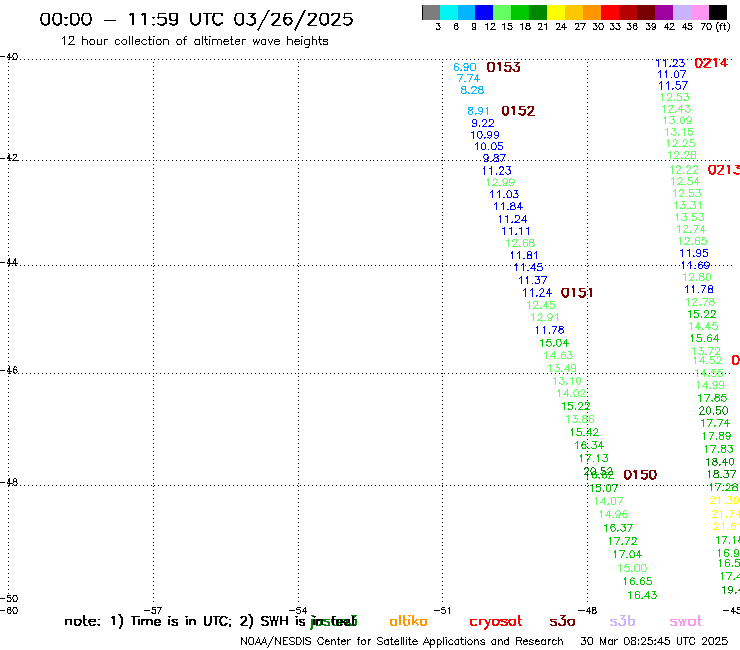Click the time marker '0150'
740x650 pixels.
click(x=640, y=475)
